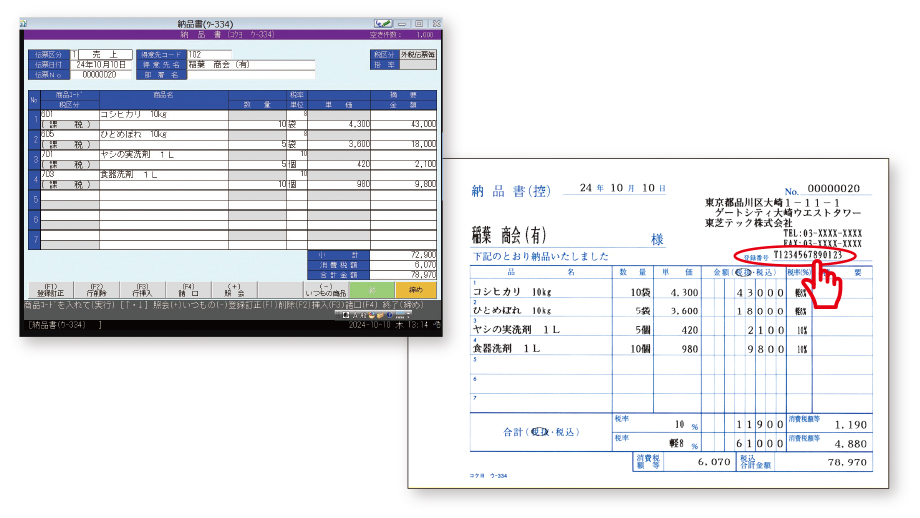Click product code 801 in row 1
920x518 pixels.
pyautogui.click(x=47, y=114)
